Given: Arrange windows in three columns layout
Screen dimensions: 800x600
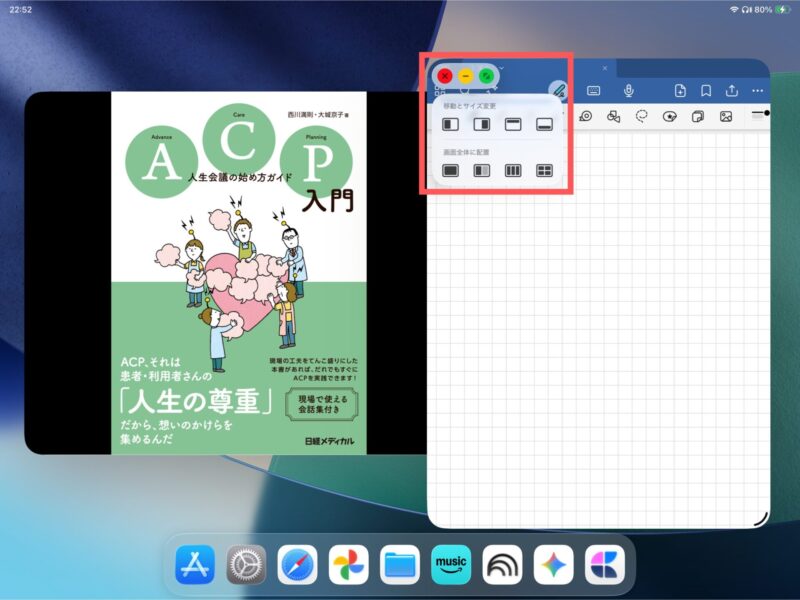Looking at the screenshot, I should click(x=513, y=171).
